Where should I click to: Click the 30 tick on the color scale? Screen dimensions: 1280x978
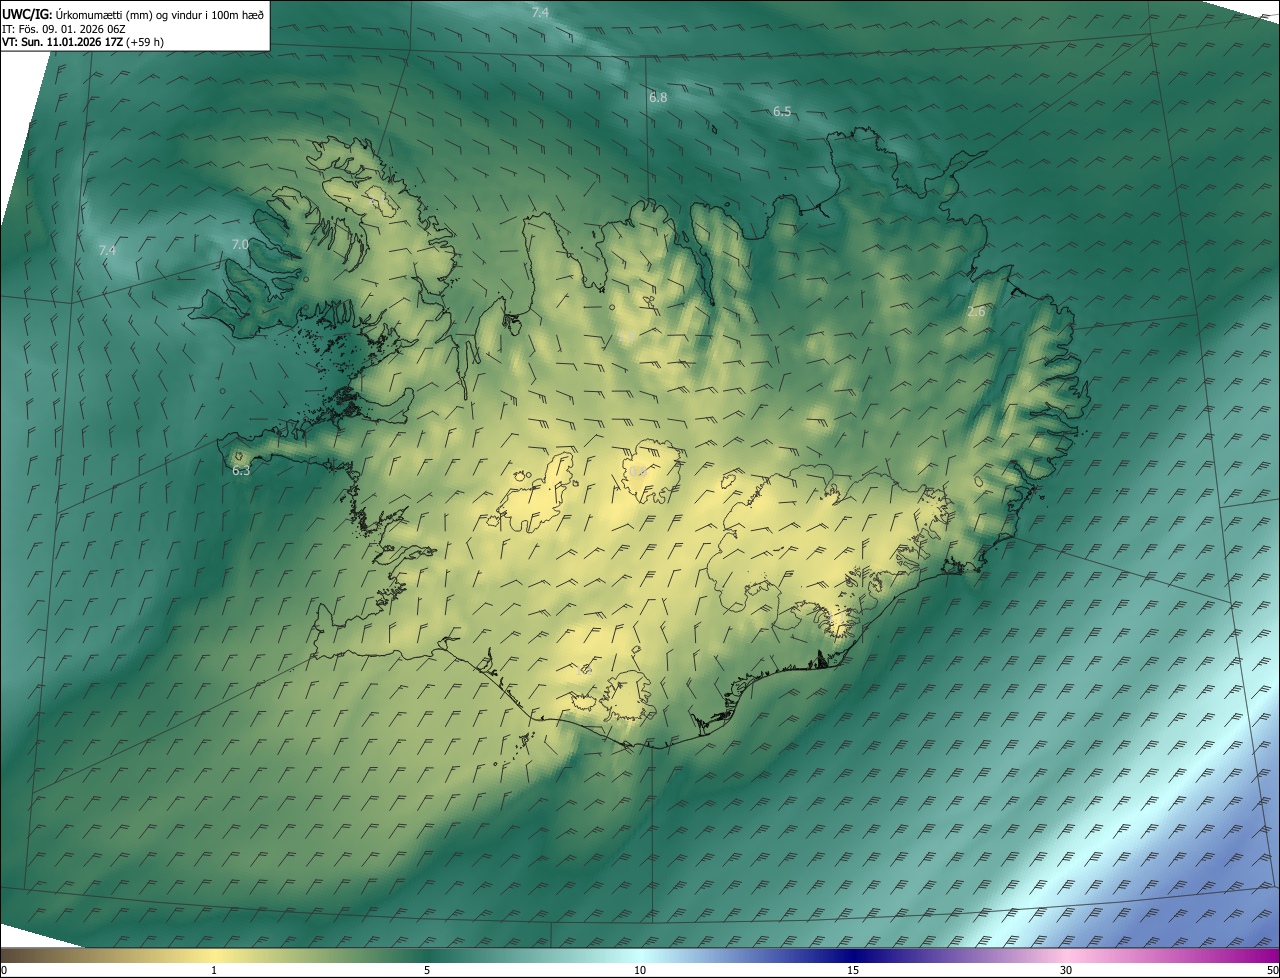click(x=1066, y=970)
